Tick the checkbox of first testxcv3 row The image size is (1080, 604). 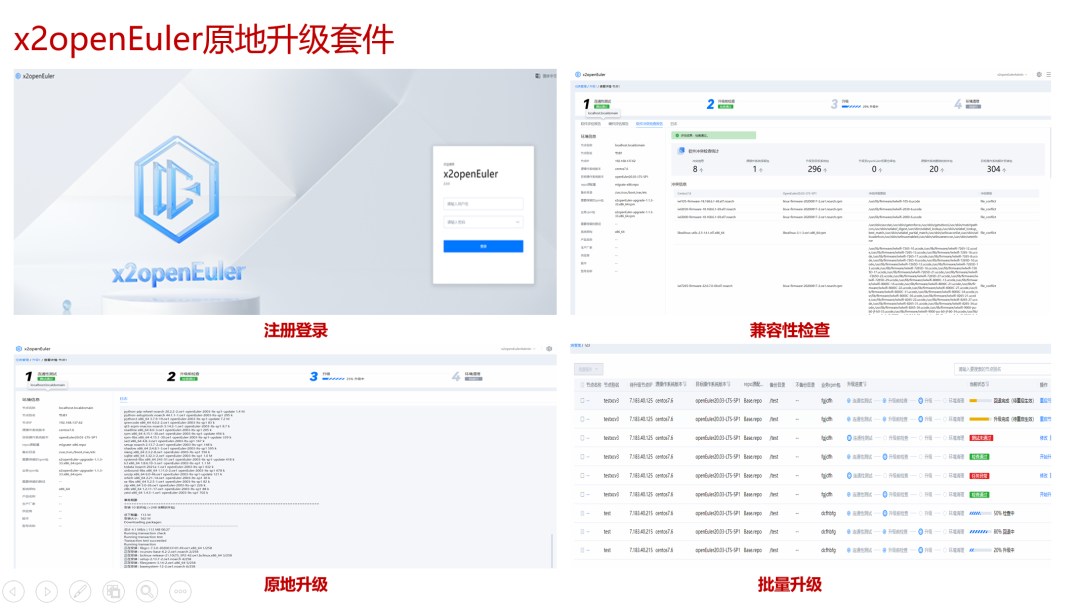(581, 401)
